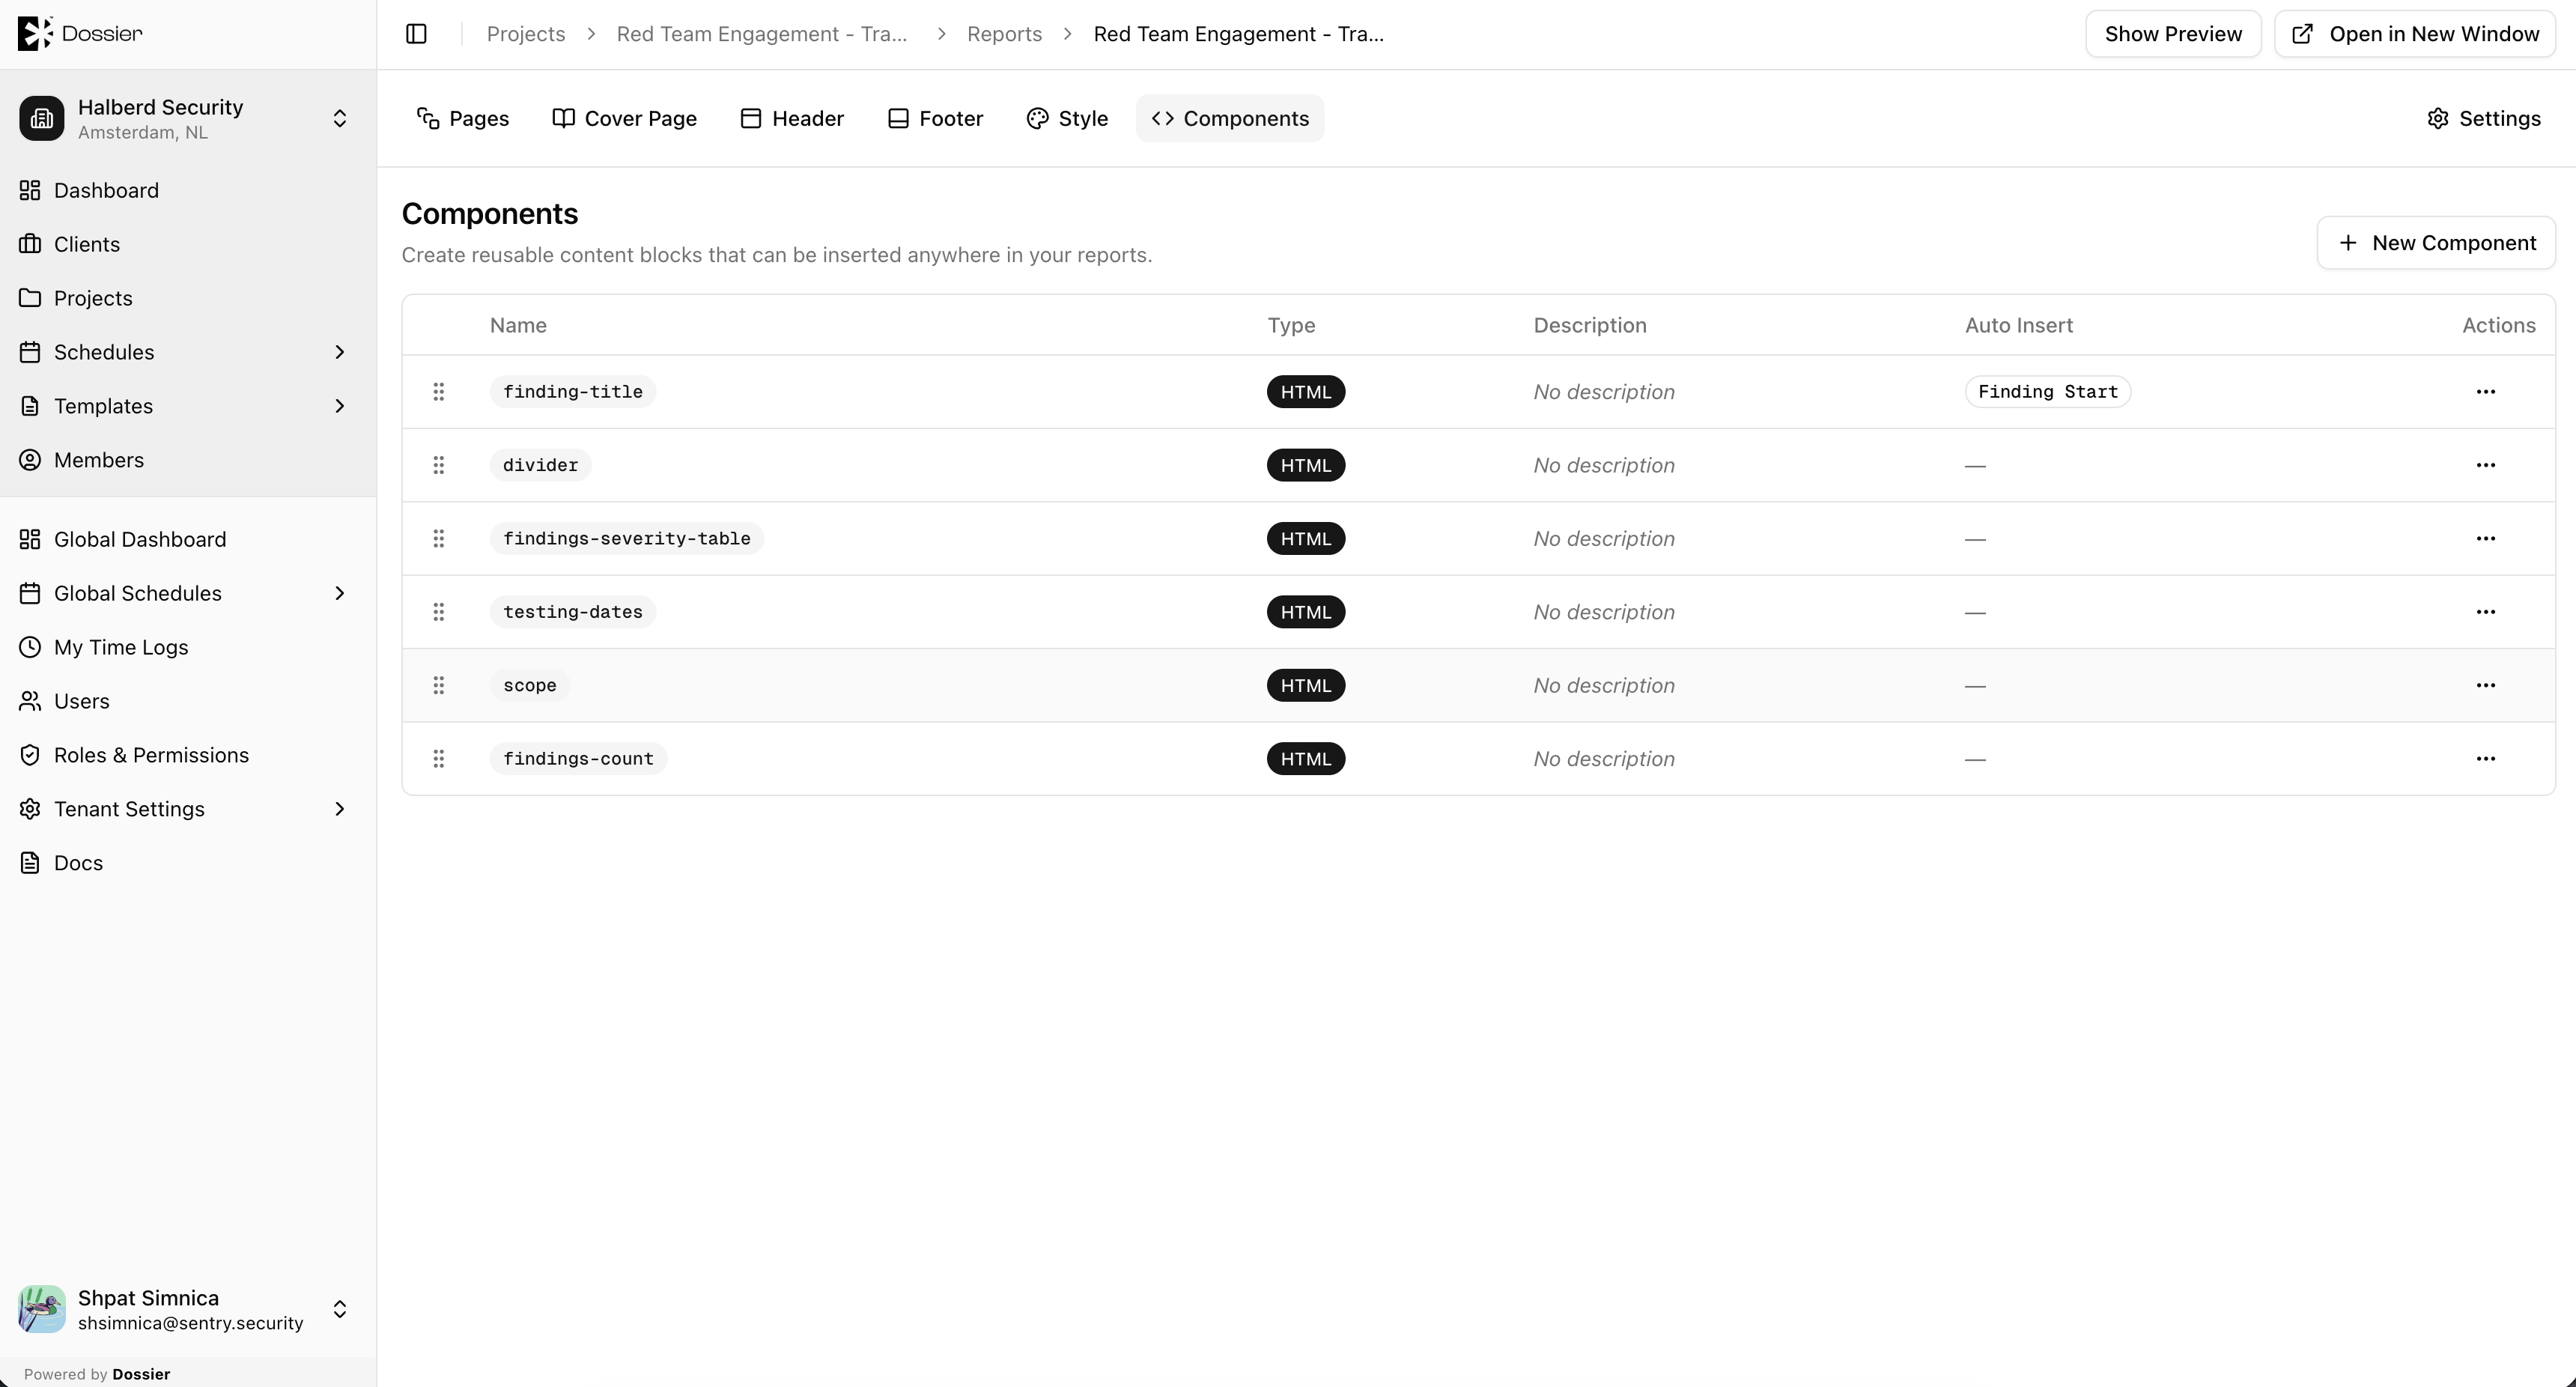The image size is (2576, 1387).
Task: Expand the Tenant Settings section
Action: click(x=340, y=809)
